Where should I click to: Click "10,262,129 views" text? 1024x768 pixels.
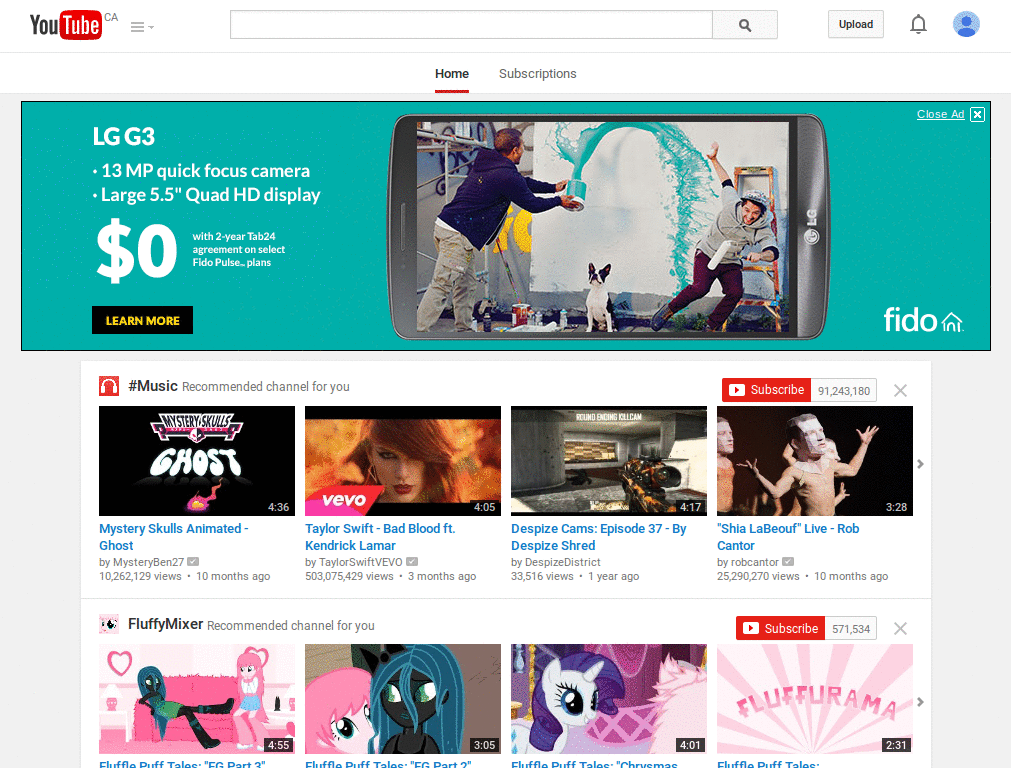click(140, 577)
